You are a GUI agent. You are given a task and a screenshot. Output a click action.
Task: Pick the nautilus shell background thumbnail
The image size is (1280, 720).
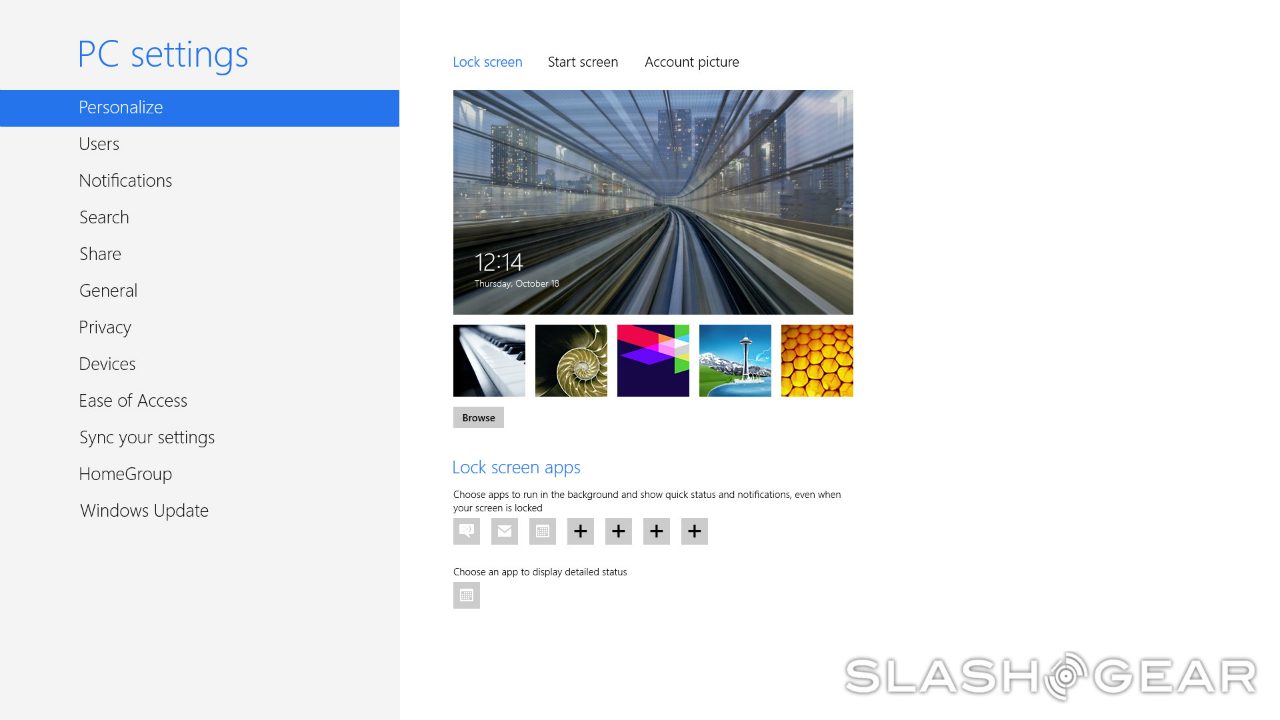pos(571,361)
